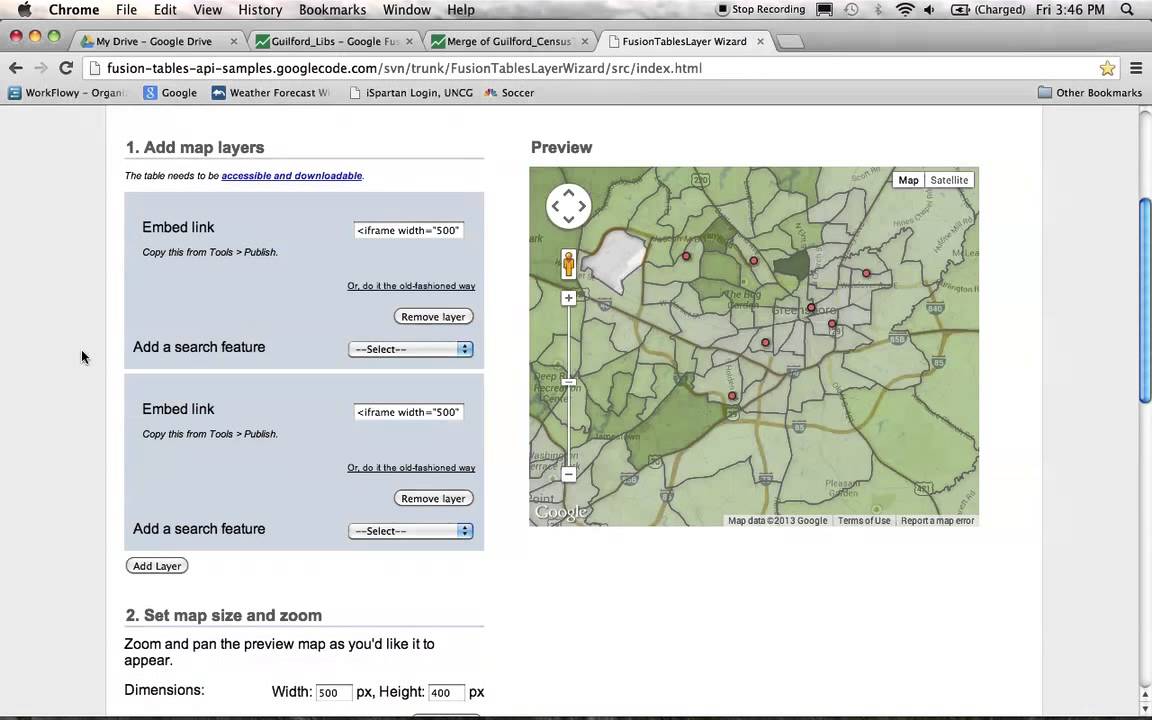Close the FusionTablesLayer Wizard tab
This screenshot has height=720, width=1152.
[x=760, y=41]
